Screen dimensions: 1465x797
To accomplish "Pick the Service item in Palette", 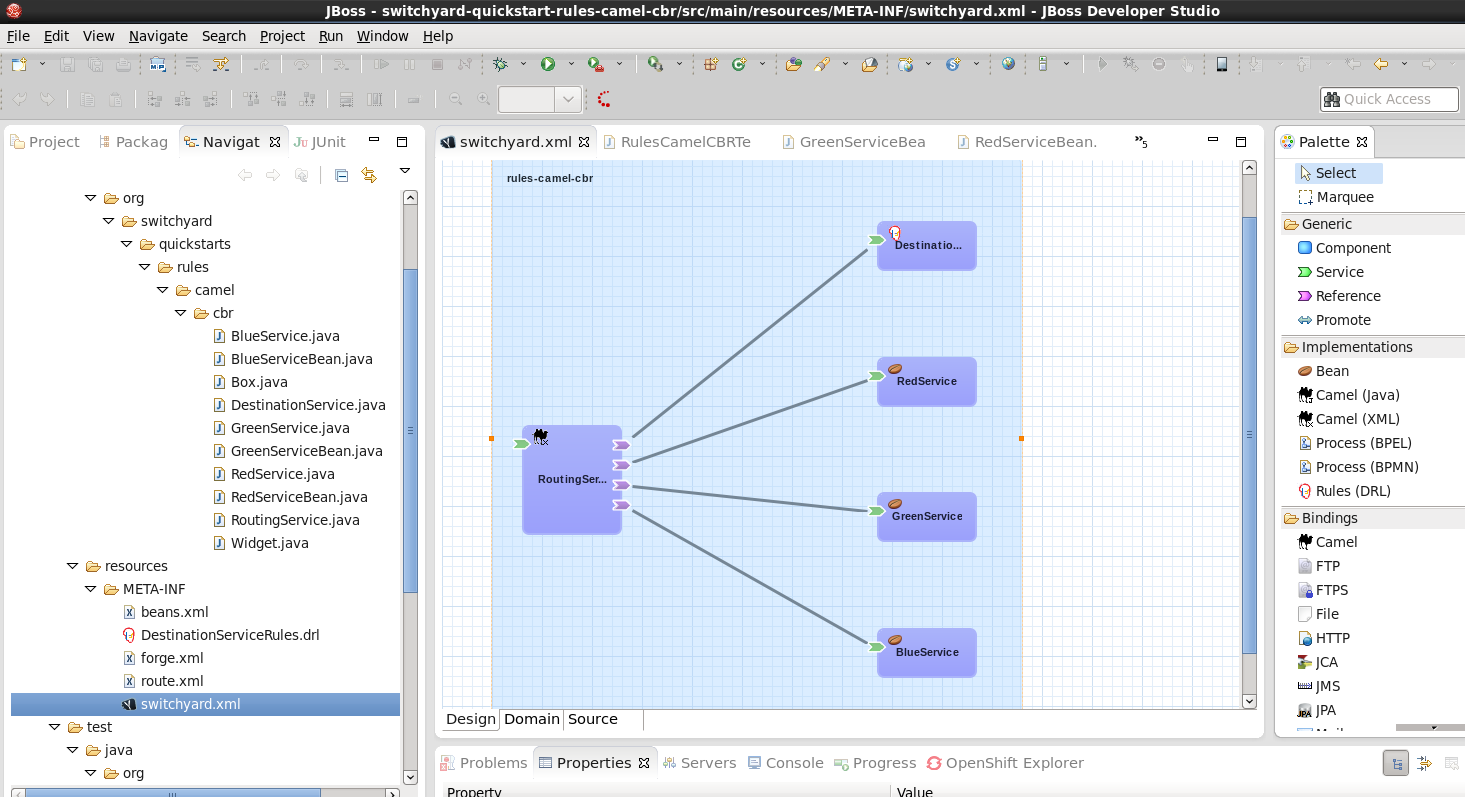I will point(1330,272).
